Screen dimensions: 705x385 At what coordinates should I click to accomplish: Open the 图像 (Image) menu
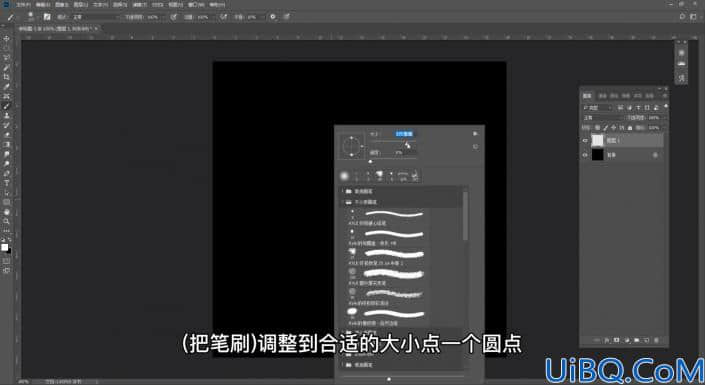[62, 4]
